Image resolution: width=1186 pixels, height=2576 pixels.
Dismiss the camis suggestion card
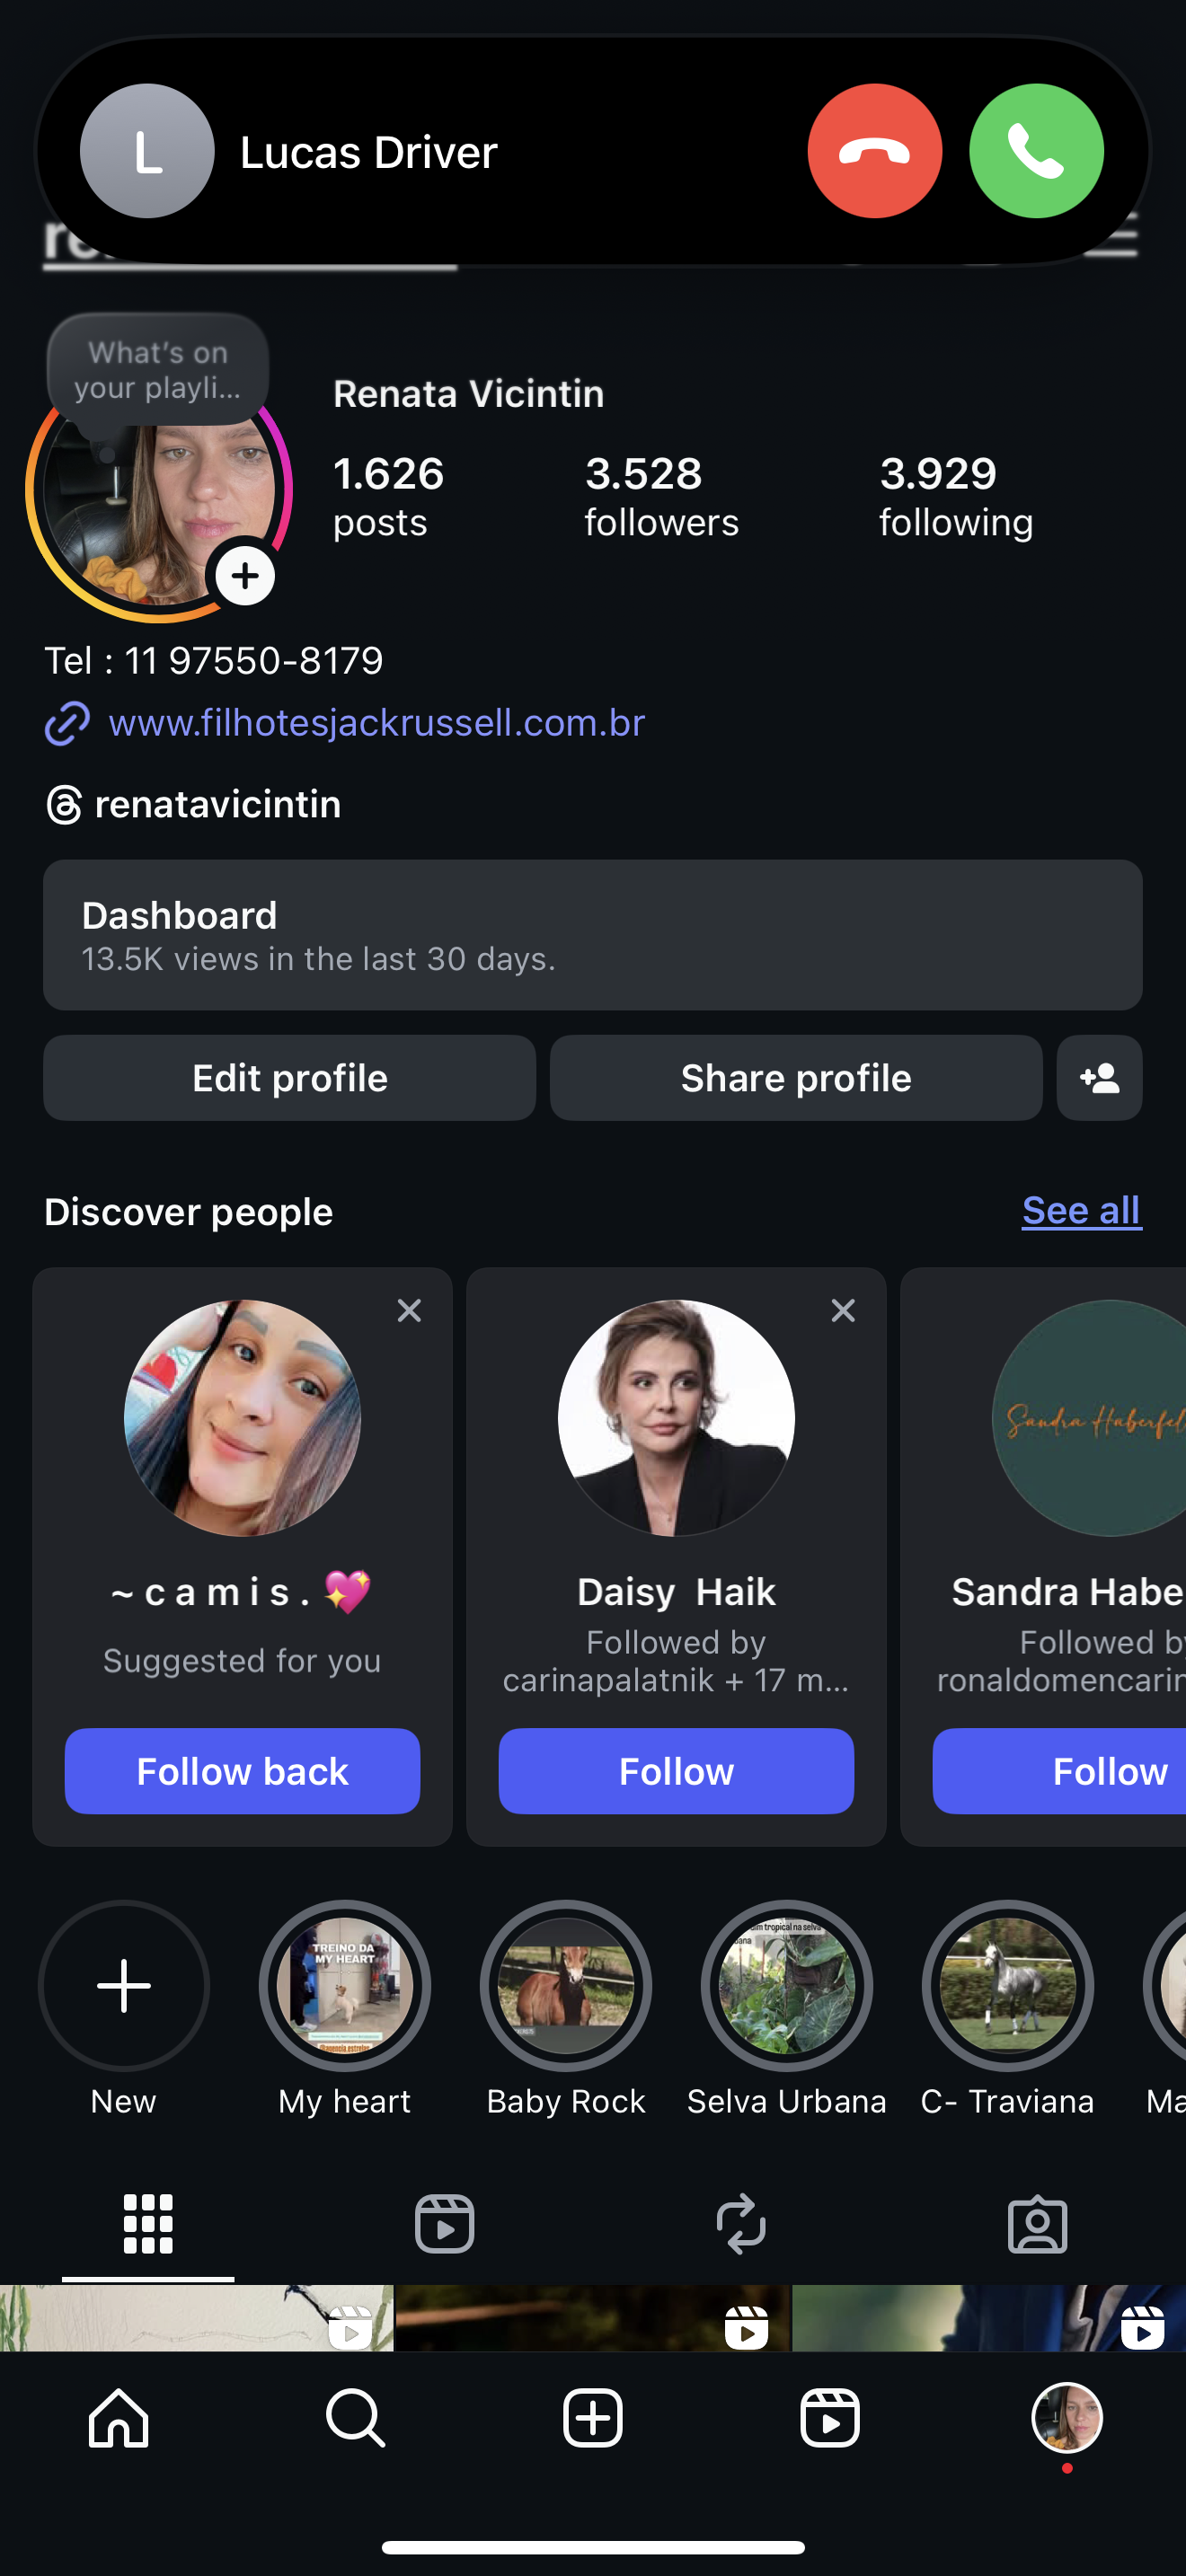409,1310
